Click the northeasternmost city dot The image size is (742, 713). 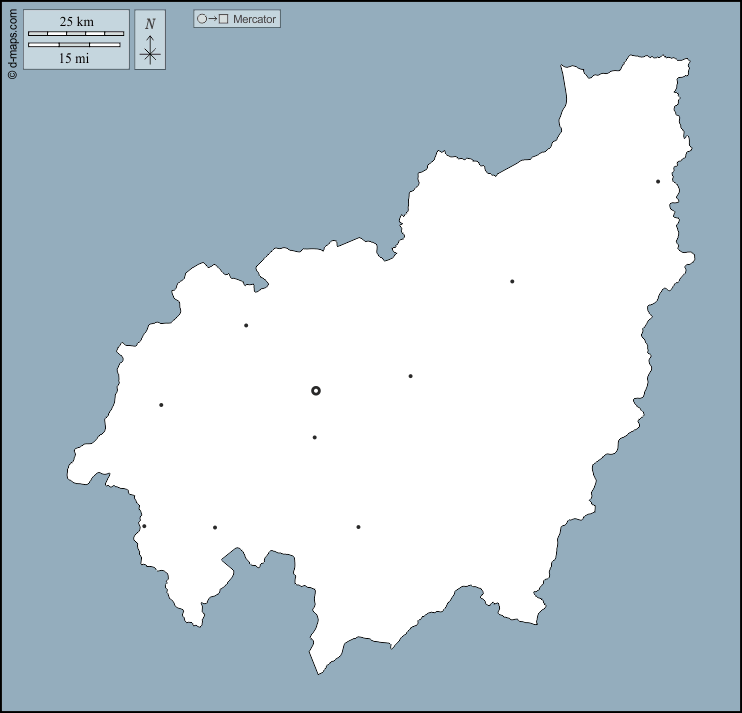click(x=658, y=181)
